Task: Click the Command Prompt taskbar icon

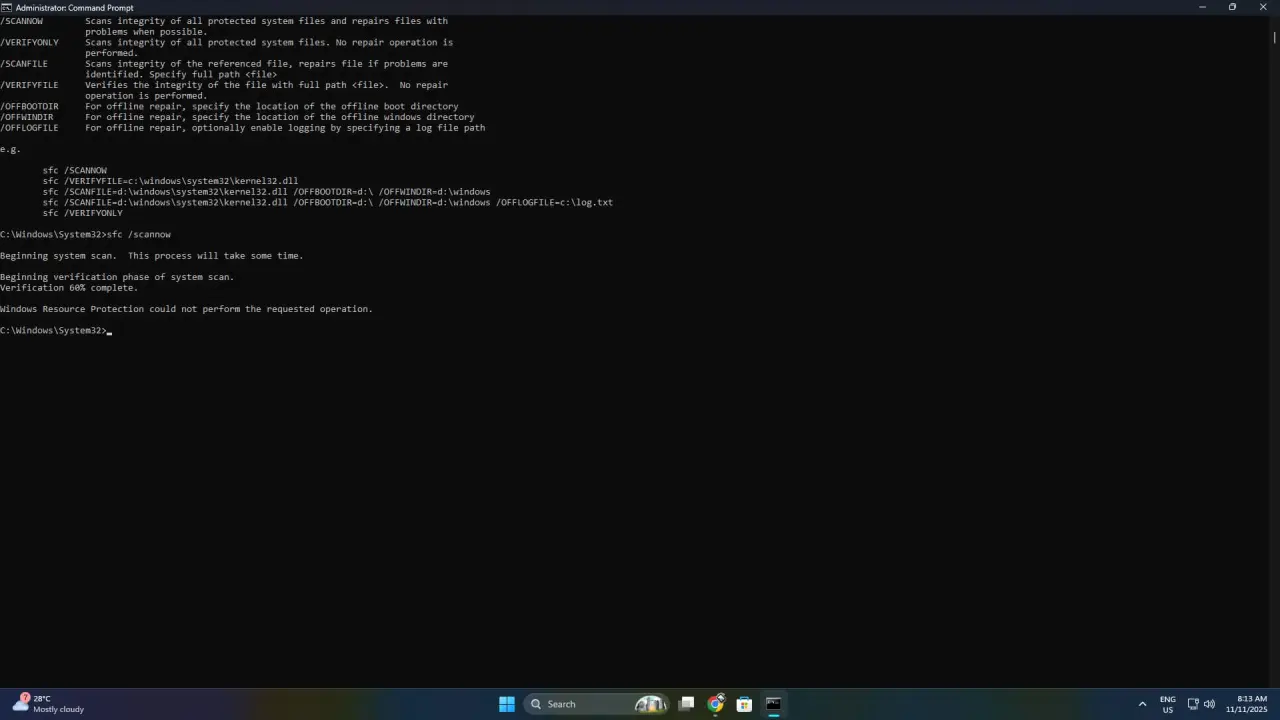Action: (773, 704)
